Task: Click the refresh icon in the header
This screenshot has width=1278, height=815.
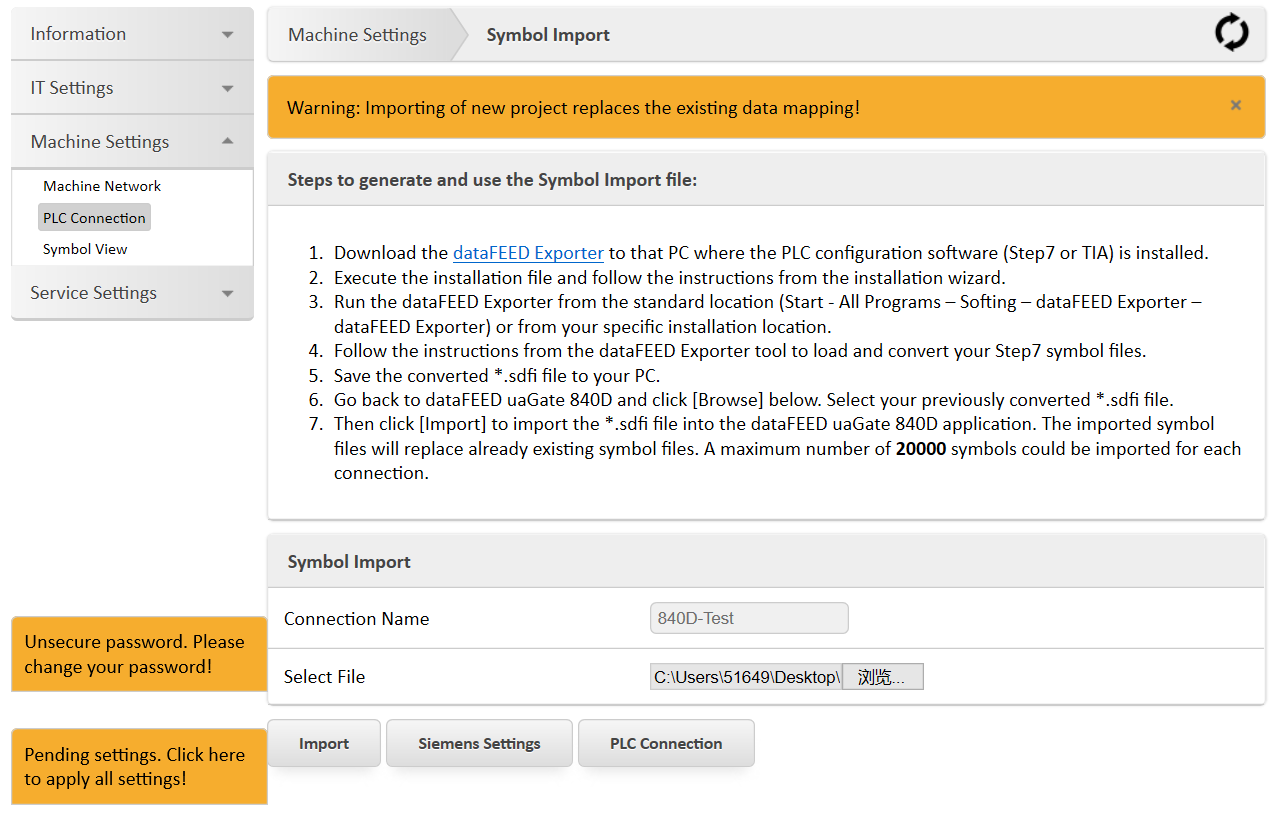Action: [x=1231, y=33]
